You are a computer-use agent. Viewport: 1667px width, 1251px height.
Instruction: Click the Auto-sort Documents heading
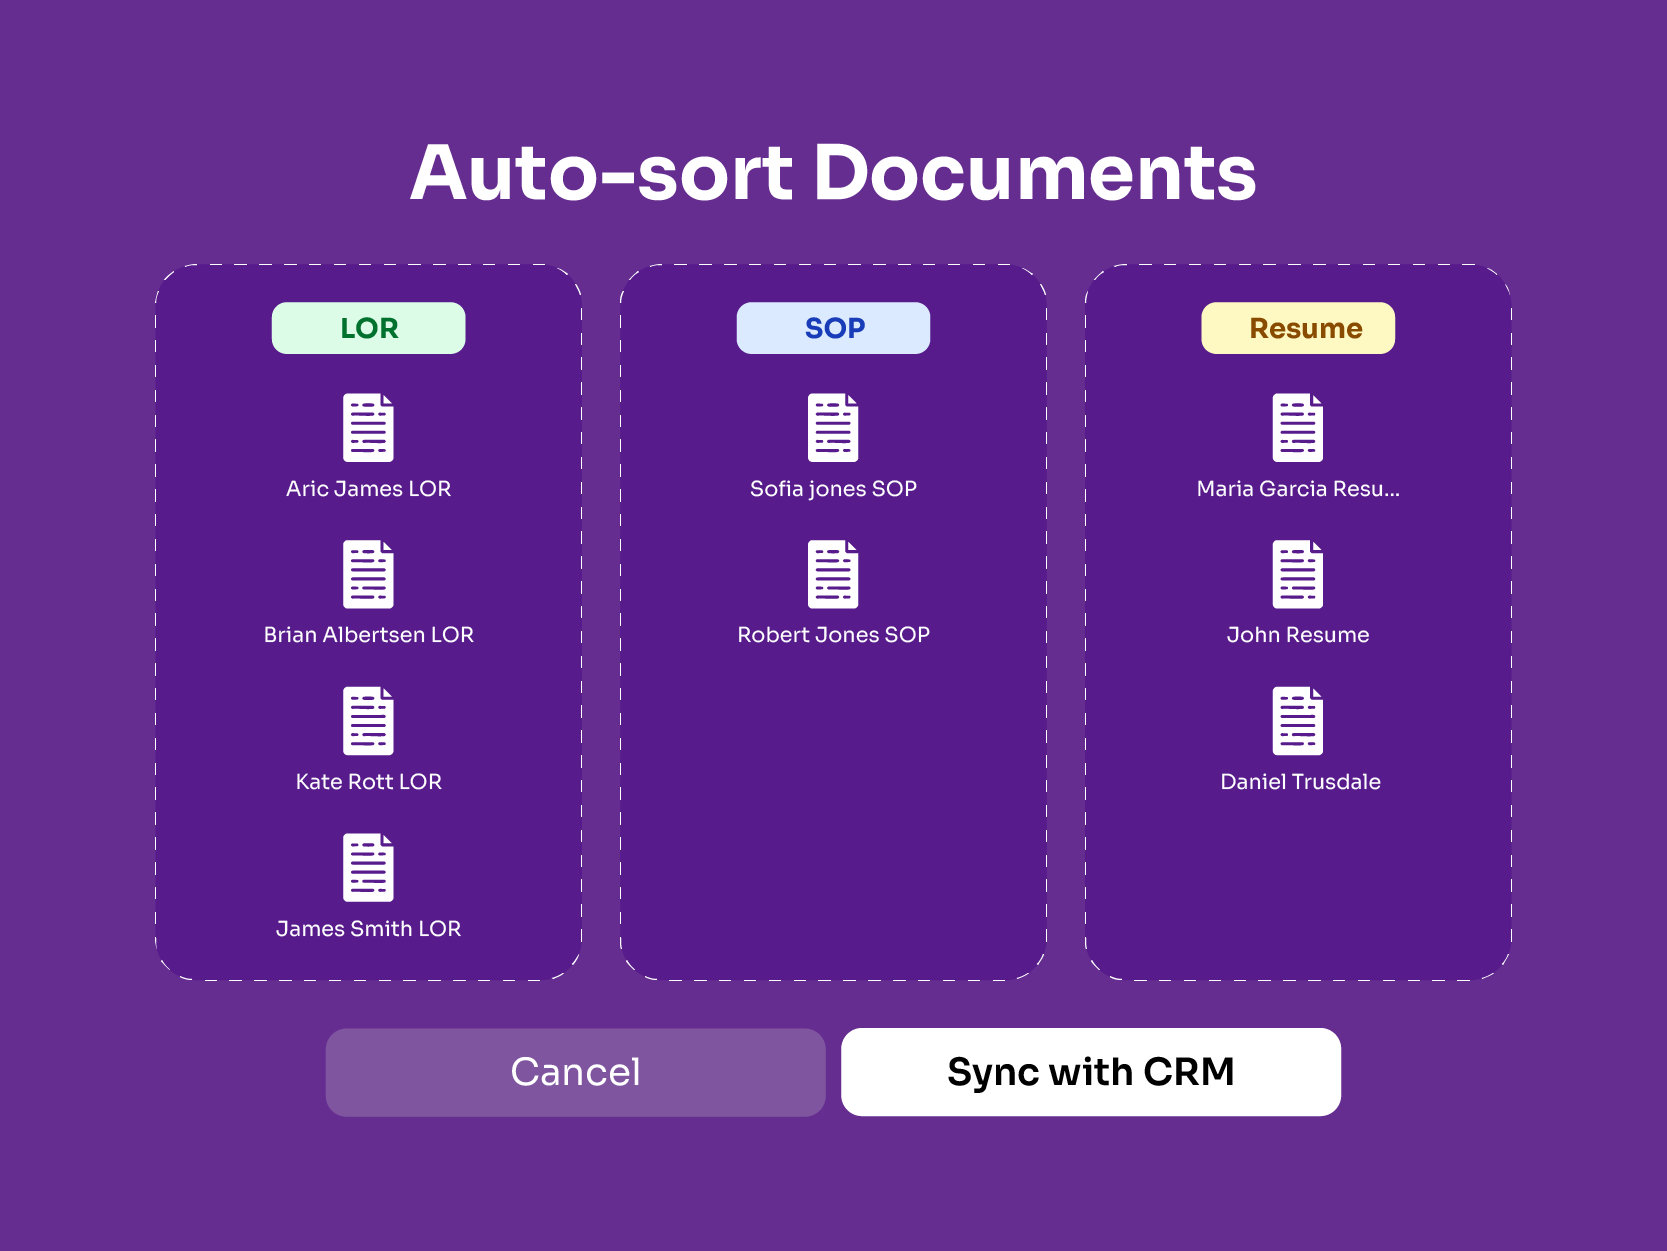pos(833,173)
